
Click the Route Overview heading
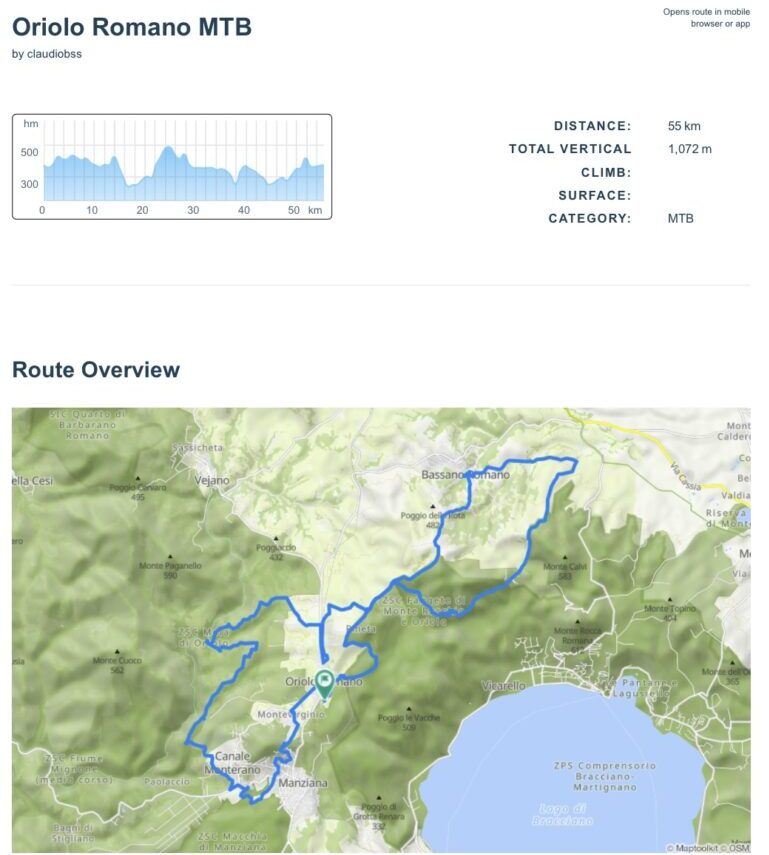(96, 370)
